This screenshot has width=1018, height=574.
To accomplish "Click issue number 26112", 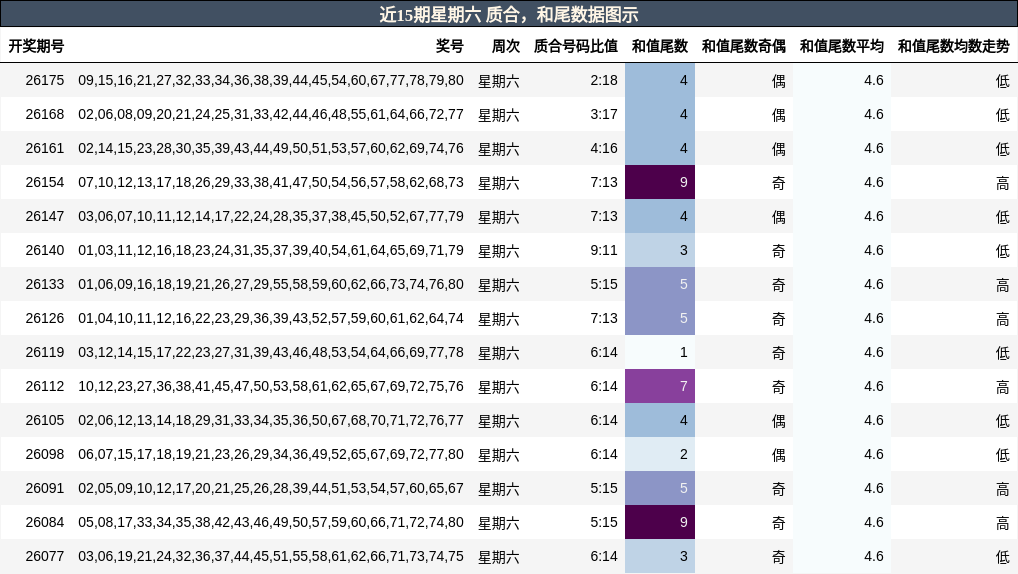I will [45, 386].
